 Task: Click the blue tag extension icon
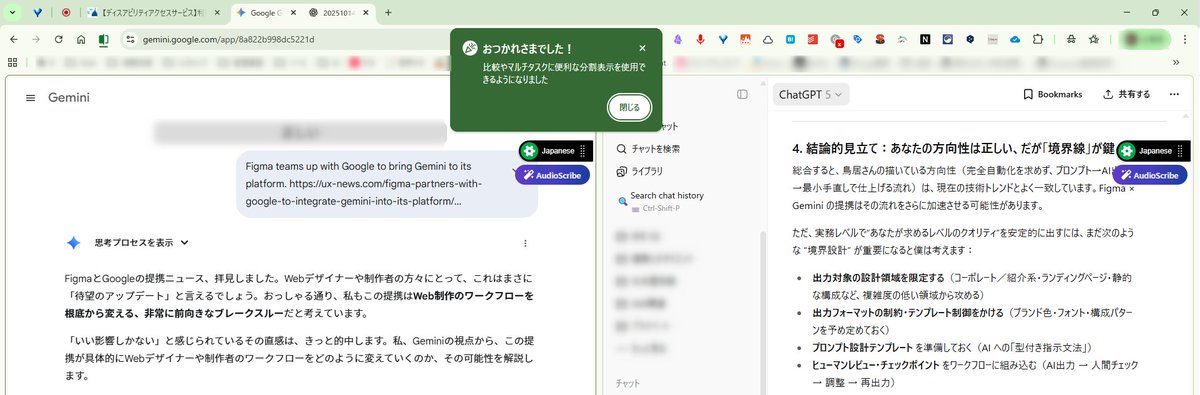[858, 39]
